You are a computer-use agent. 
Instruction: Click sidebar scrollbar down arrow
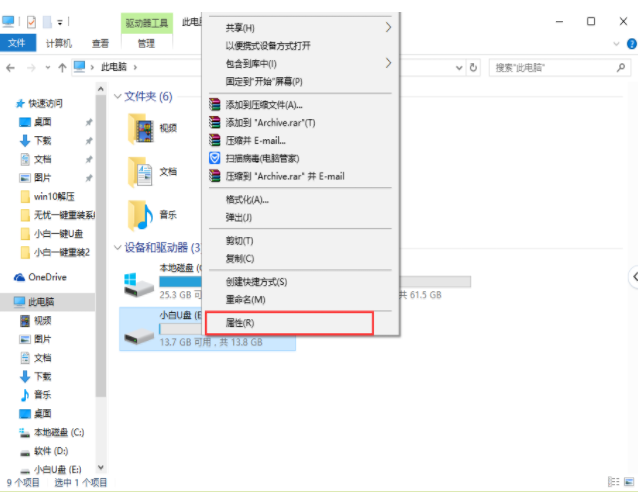coord(101,468)
